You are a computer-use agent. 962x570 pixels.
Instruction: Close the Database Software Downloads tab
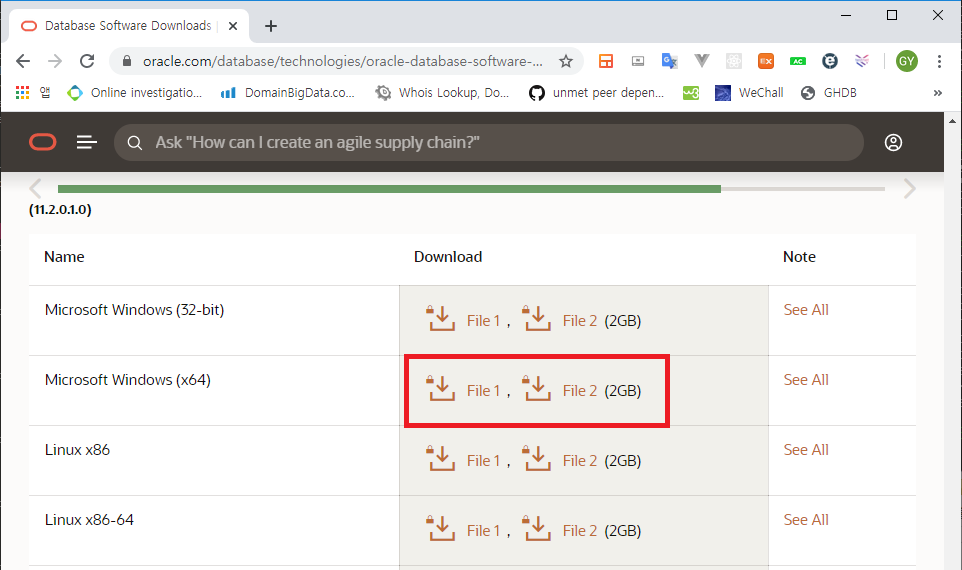(x=233, y=26)
